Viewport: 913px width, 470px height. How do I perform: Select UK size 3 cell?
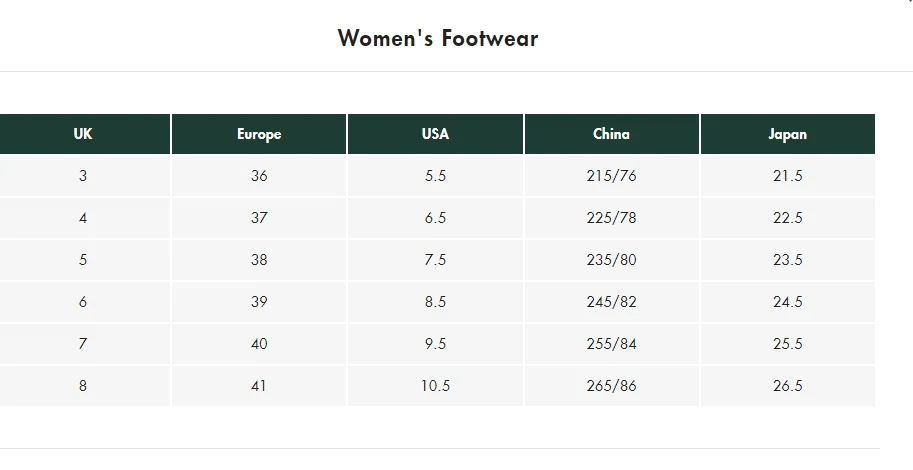[x=83, y=176]
